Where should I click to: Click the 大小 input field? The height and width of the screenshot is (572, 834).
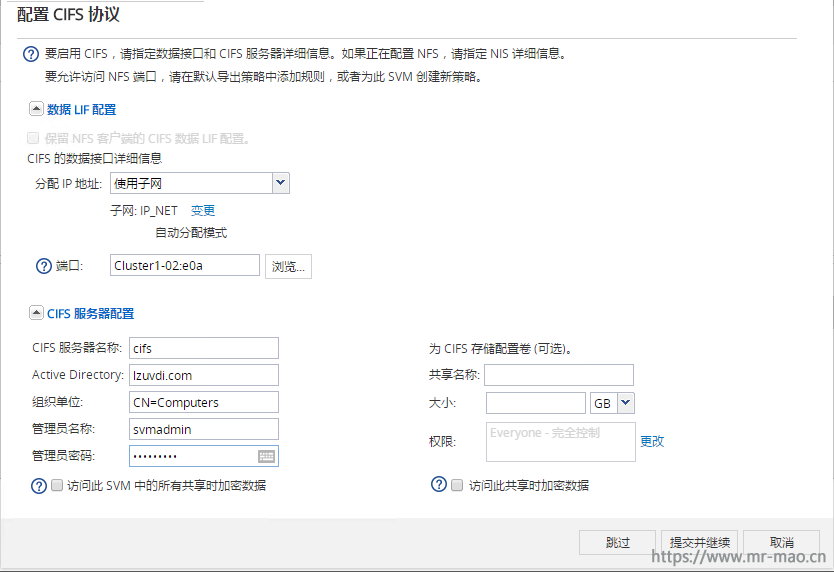click(x=536, y=403)
